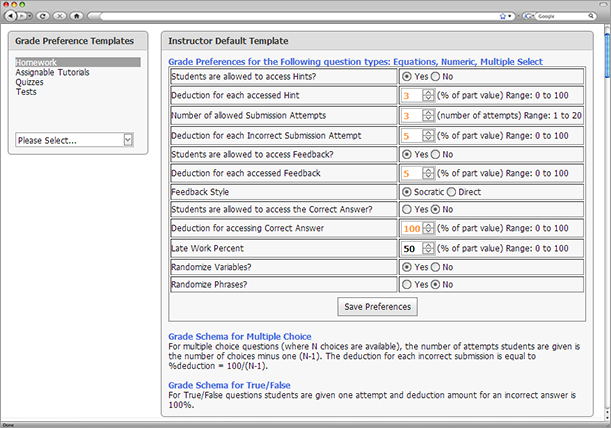This screenshot has width=611, height=428.
Task: Click the bookmark star in address bar
Action: pyautogui.click(x=503, y=16)
